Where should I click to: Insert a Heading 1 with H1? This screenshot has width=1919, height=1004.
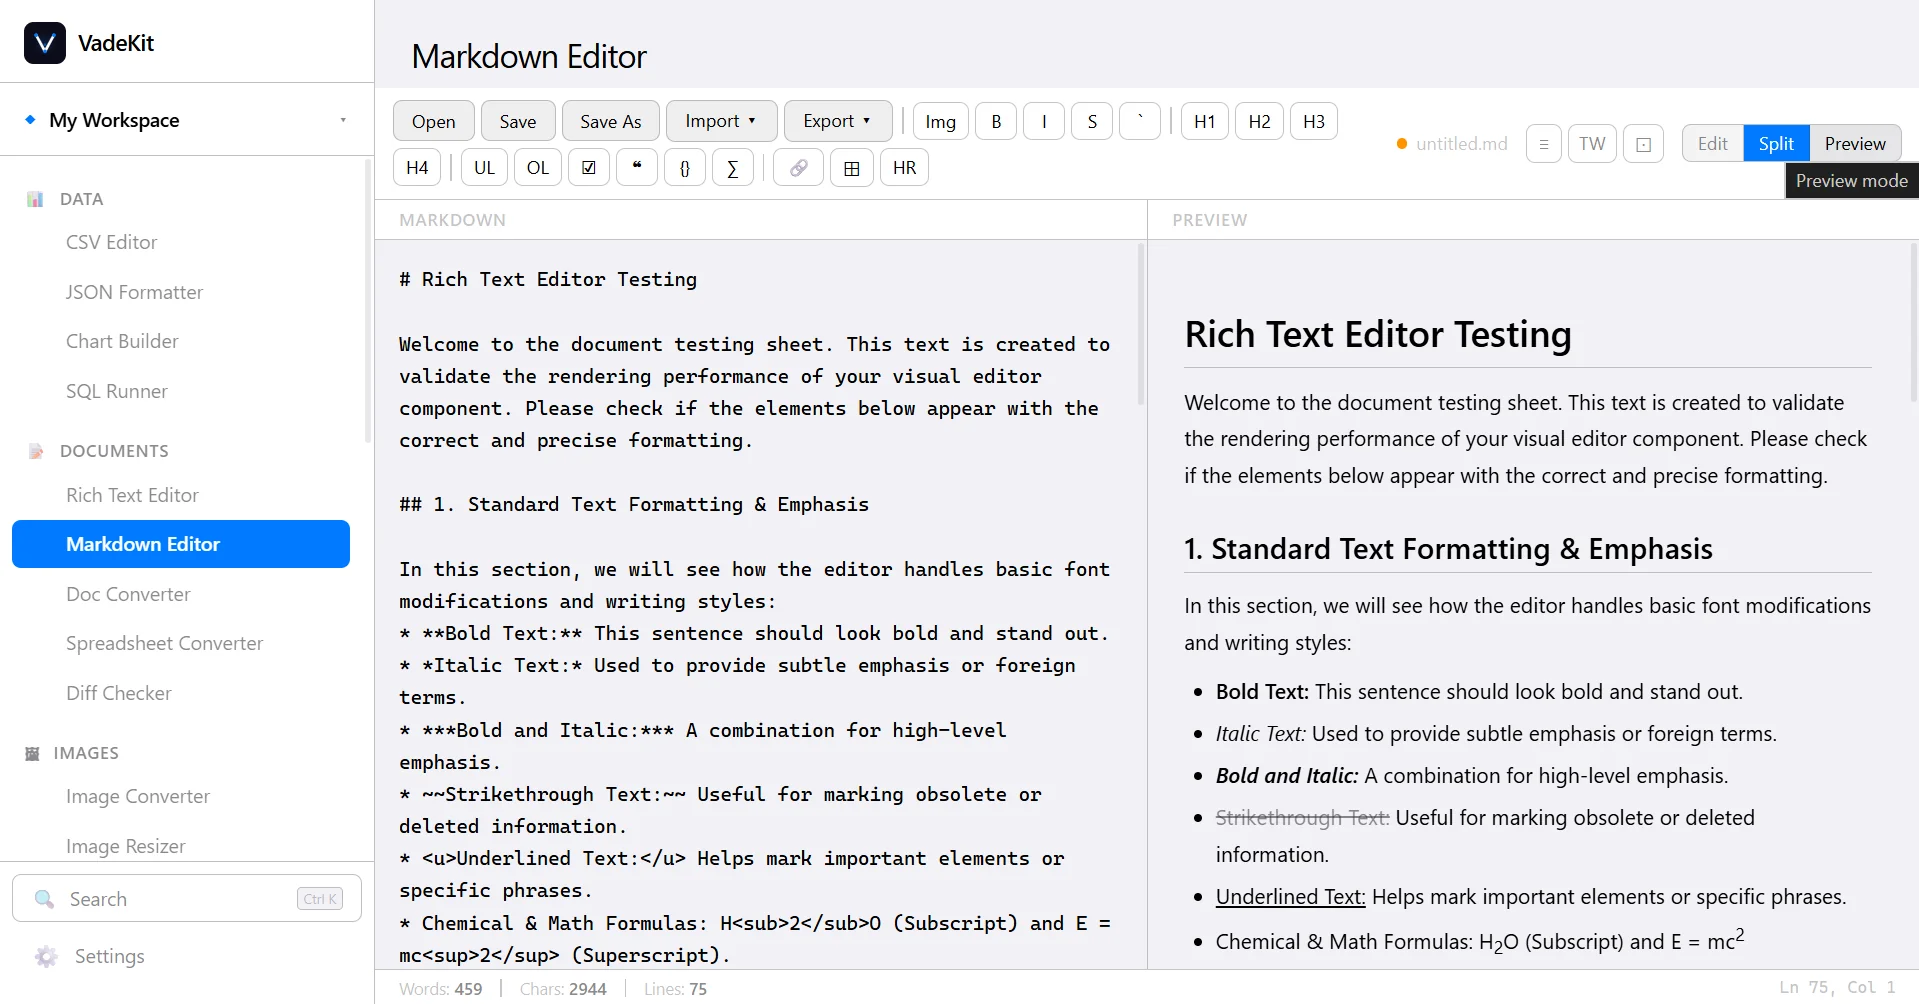pyautogui.click(x=1204, y=121)
